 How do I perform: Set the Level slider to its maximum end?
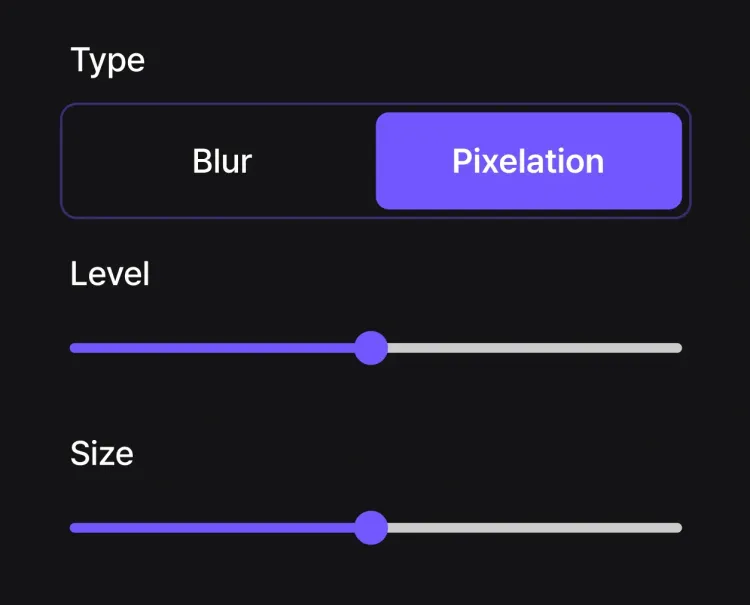679,348
